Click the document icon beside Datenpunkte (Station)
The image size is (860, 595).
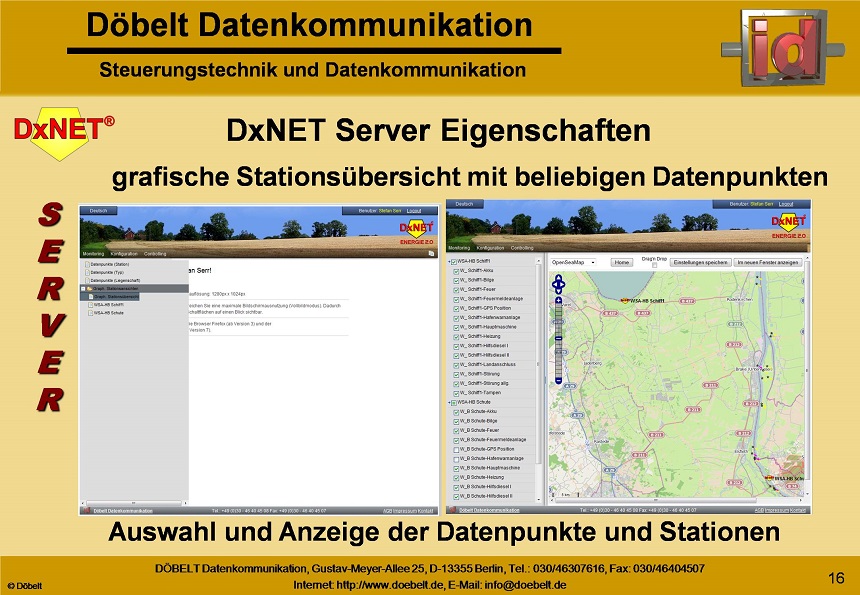[x=87, y=264]
